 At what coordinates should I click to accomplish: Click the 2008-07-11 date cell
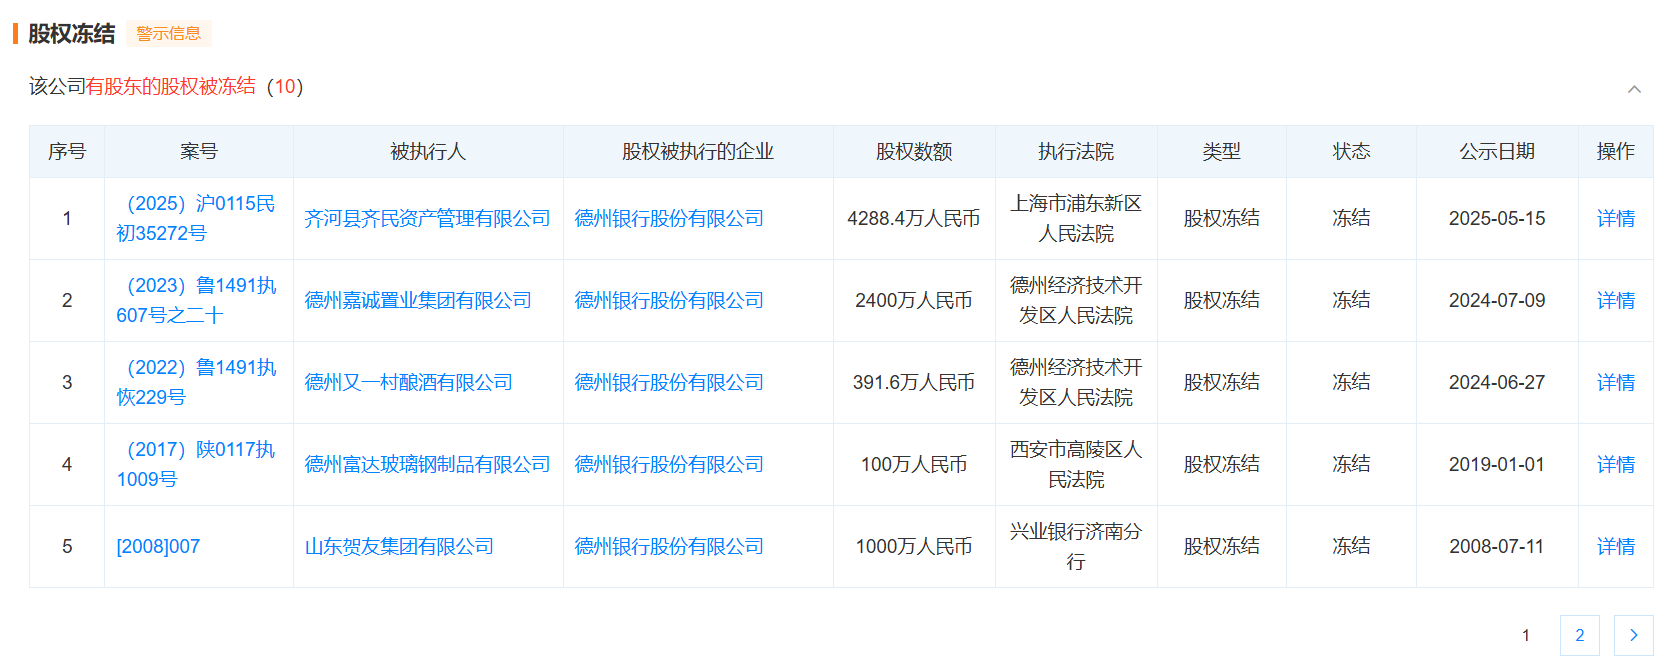(x=1497, y=546)
